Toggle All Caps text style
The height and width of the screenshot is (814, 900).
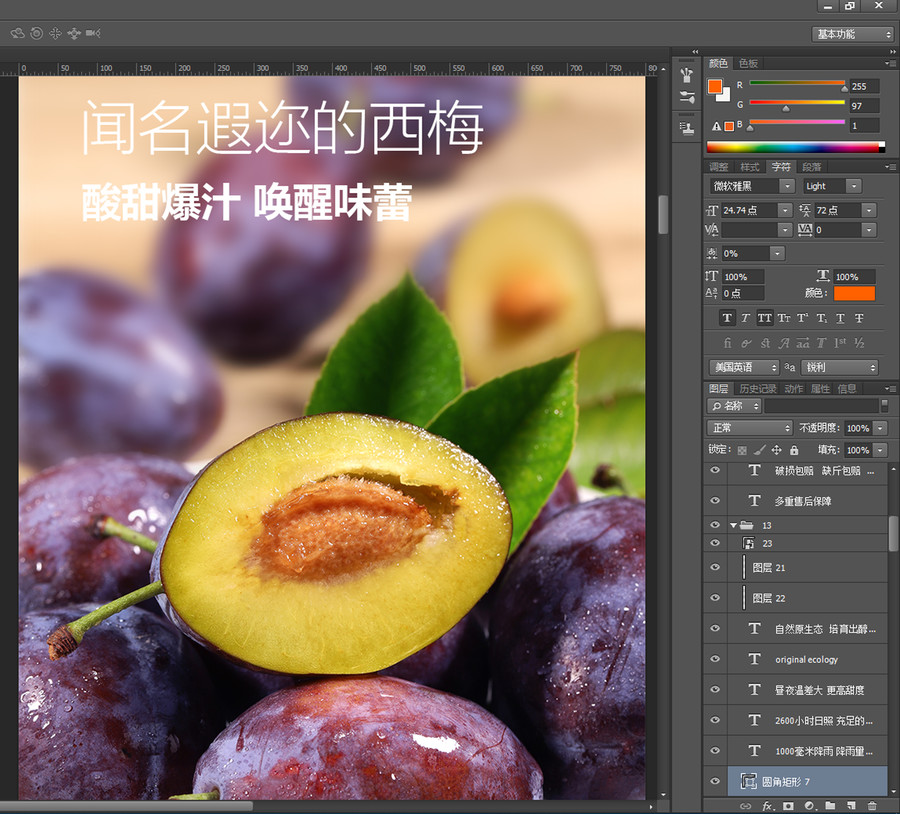point(765,318)
